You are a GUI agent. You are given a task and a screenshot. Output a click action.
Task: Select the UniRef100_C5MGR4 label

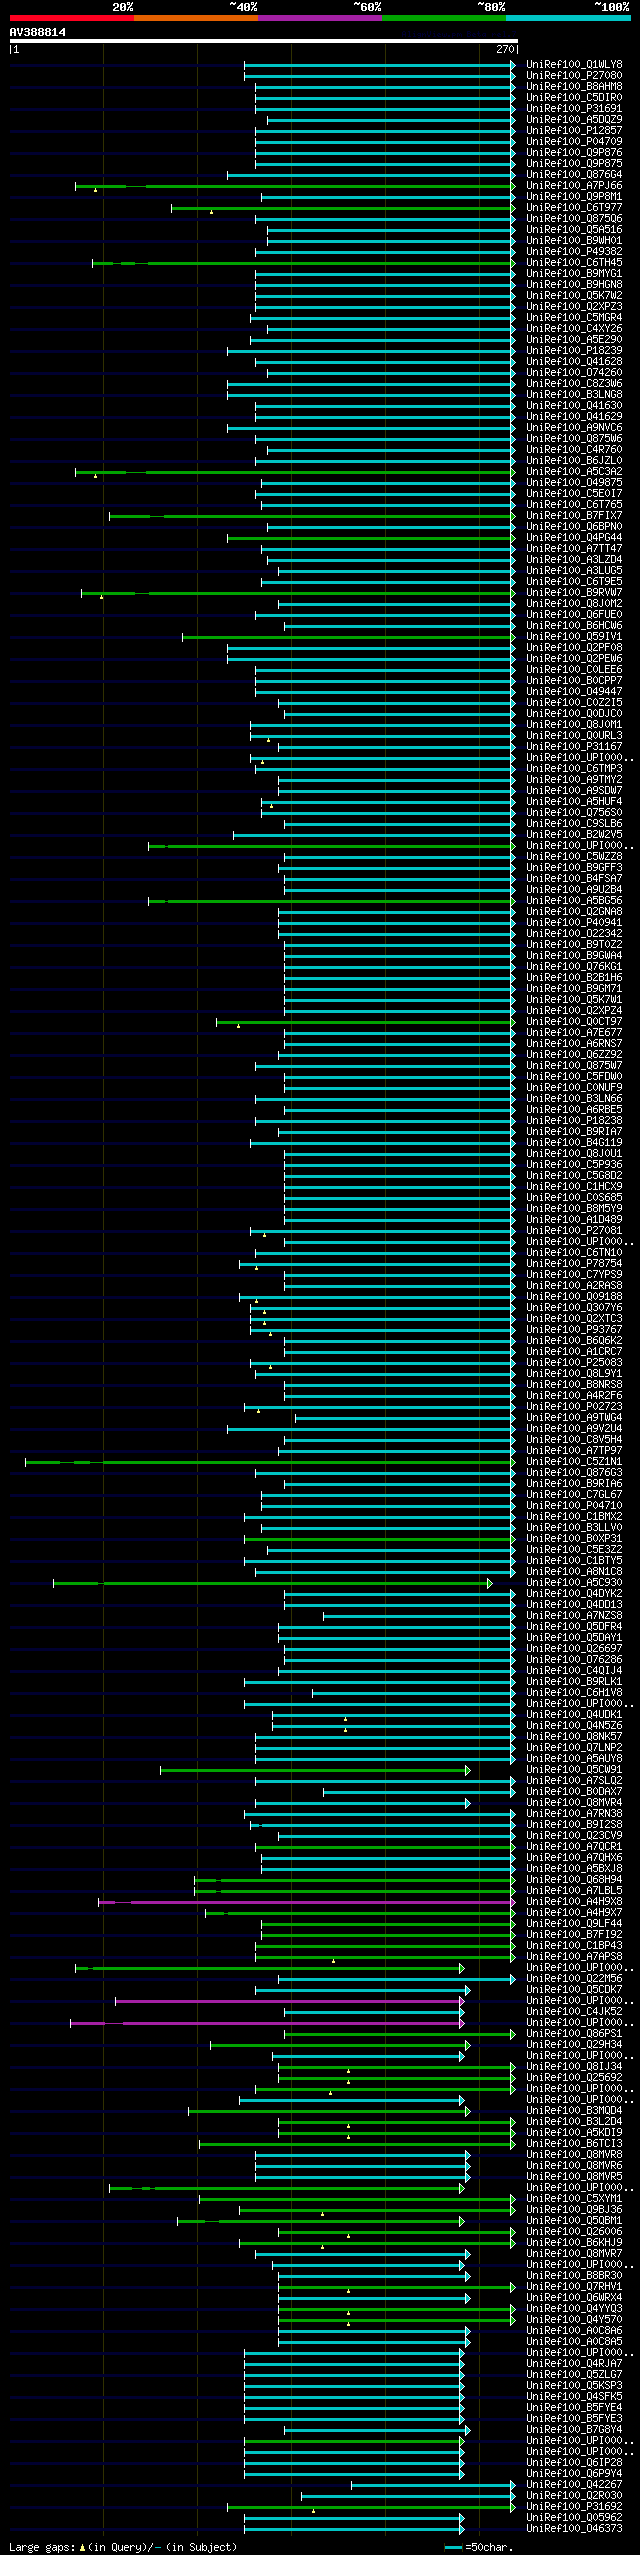pyautogui.click(x=574, y=317)
